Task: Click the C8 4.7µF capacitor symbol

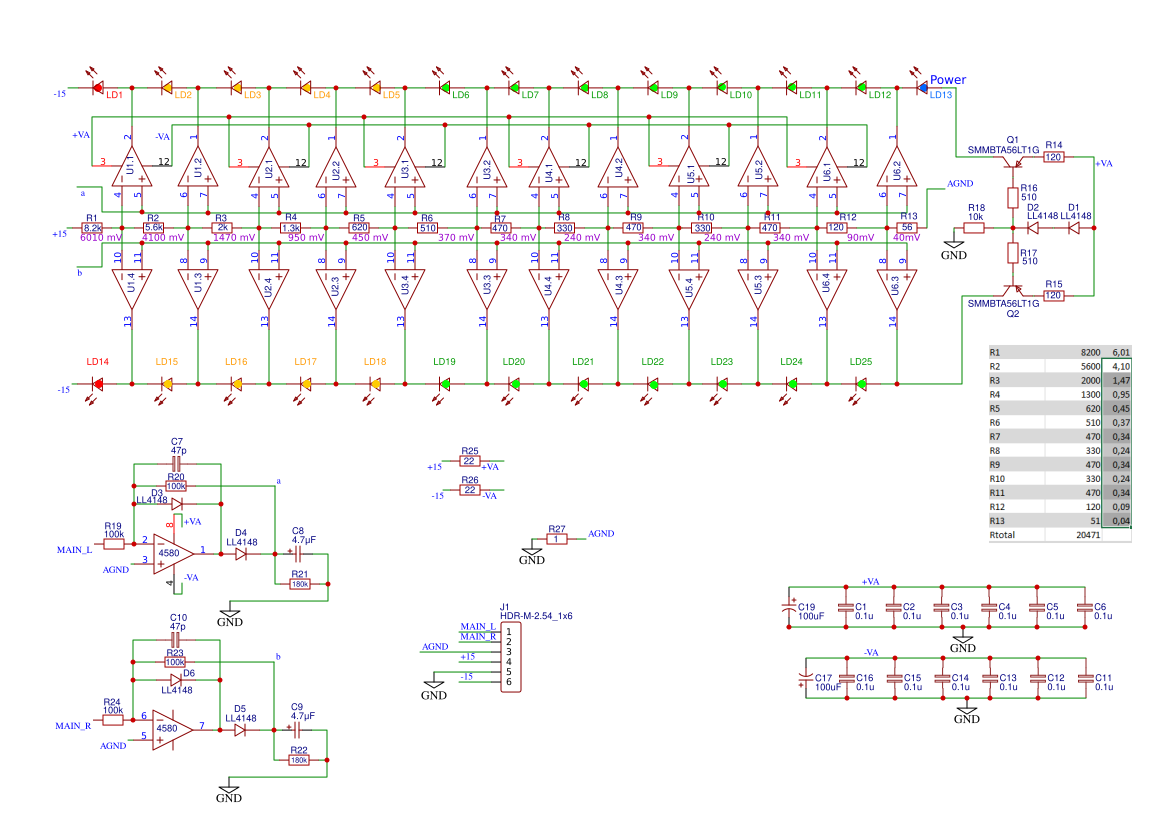Action: [297, 554]
